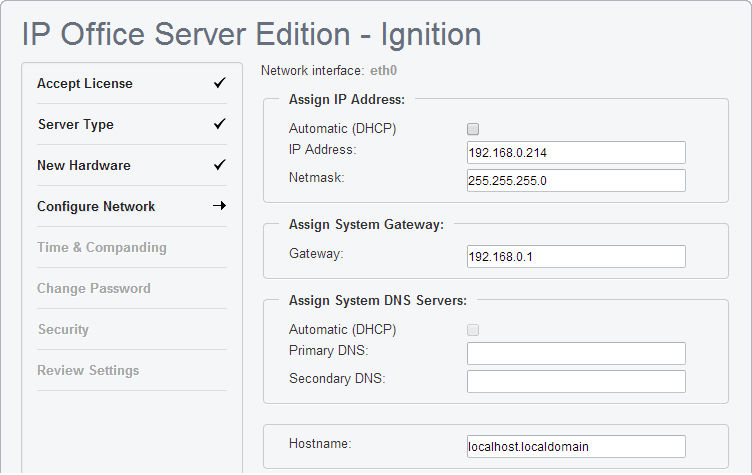Click the checkmark icon beside New Hardware
Viewport: 752px width, 475px height.
tap(220, 165)
